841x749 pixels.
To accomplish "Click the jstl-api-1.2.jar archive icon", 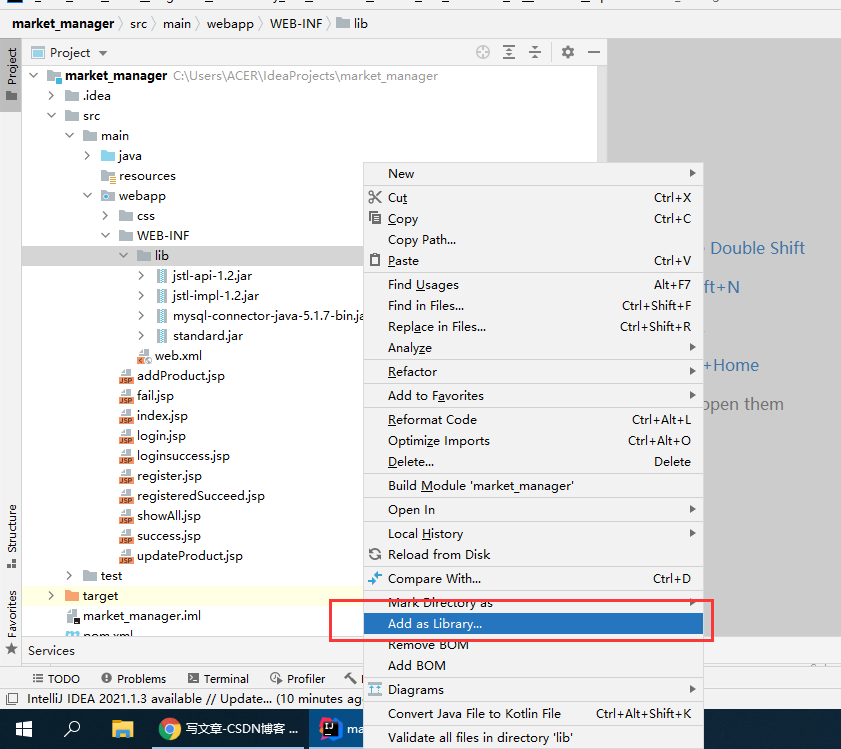I will tap(161, 276).
